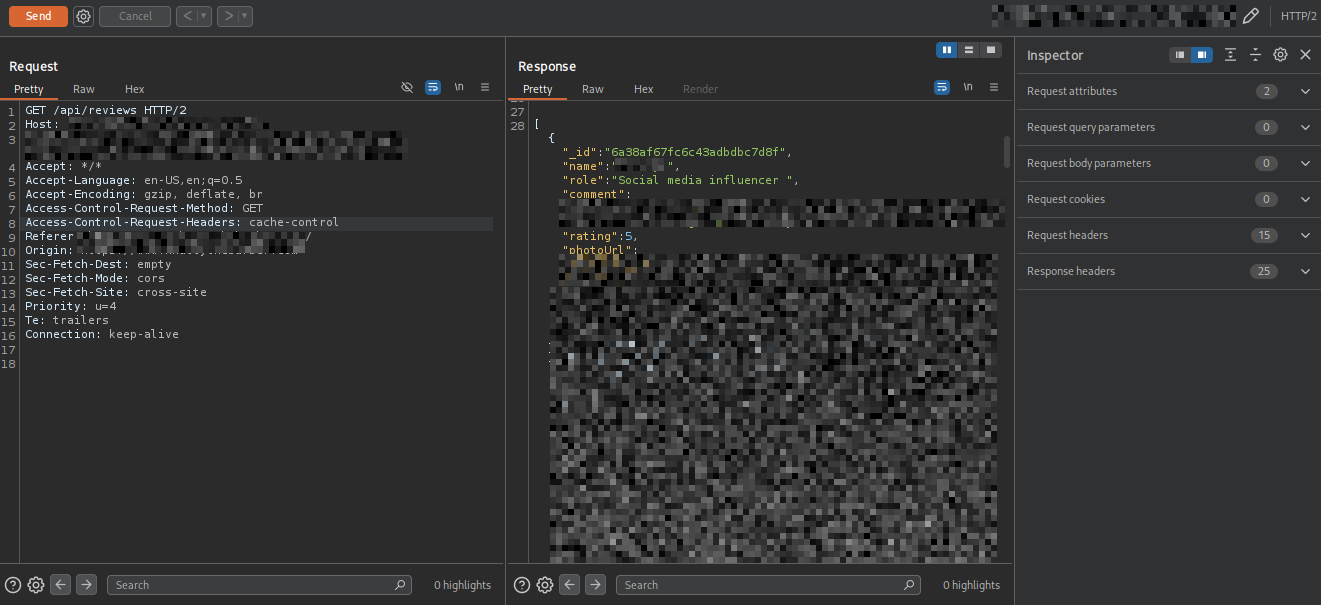
Task: Go to next search match in Response
Action: [x=596, y=585]
